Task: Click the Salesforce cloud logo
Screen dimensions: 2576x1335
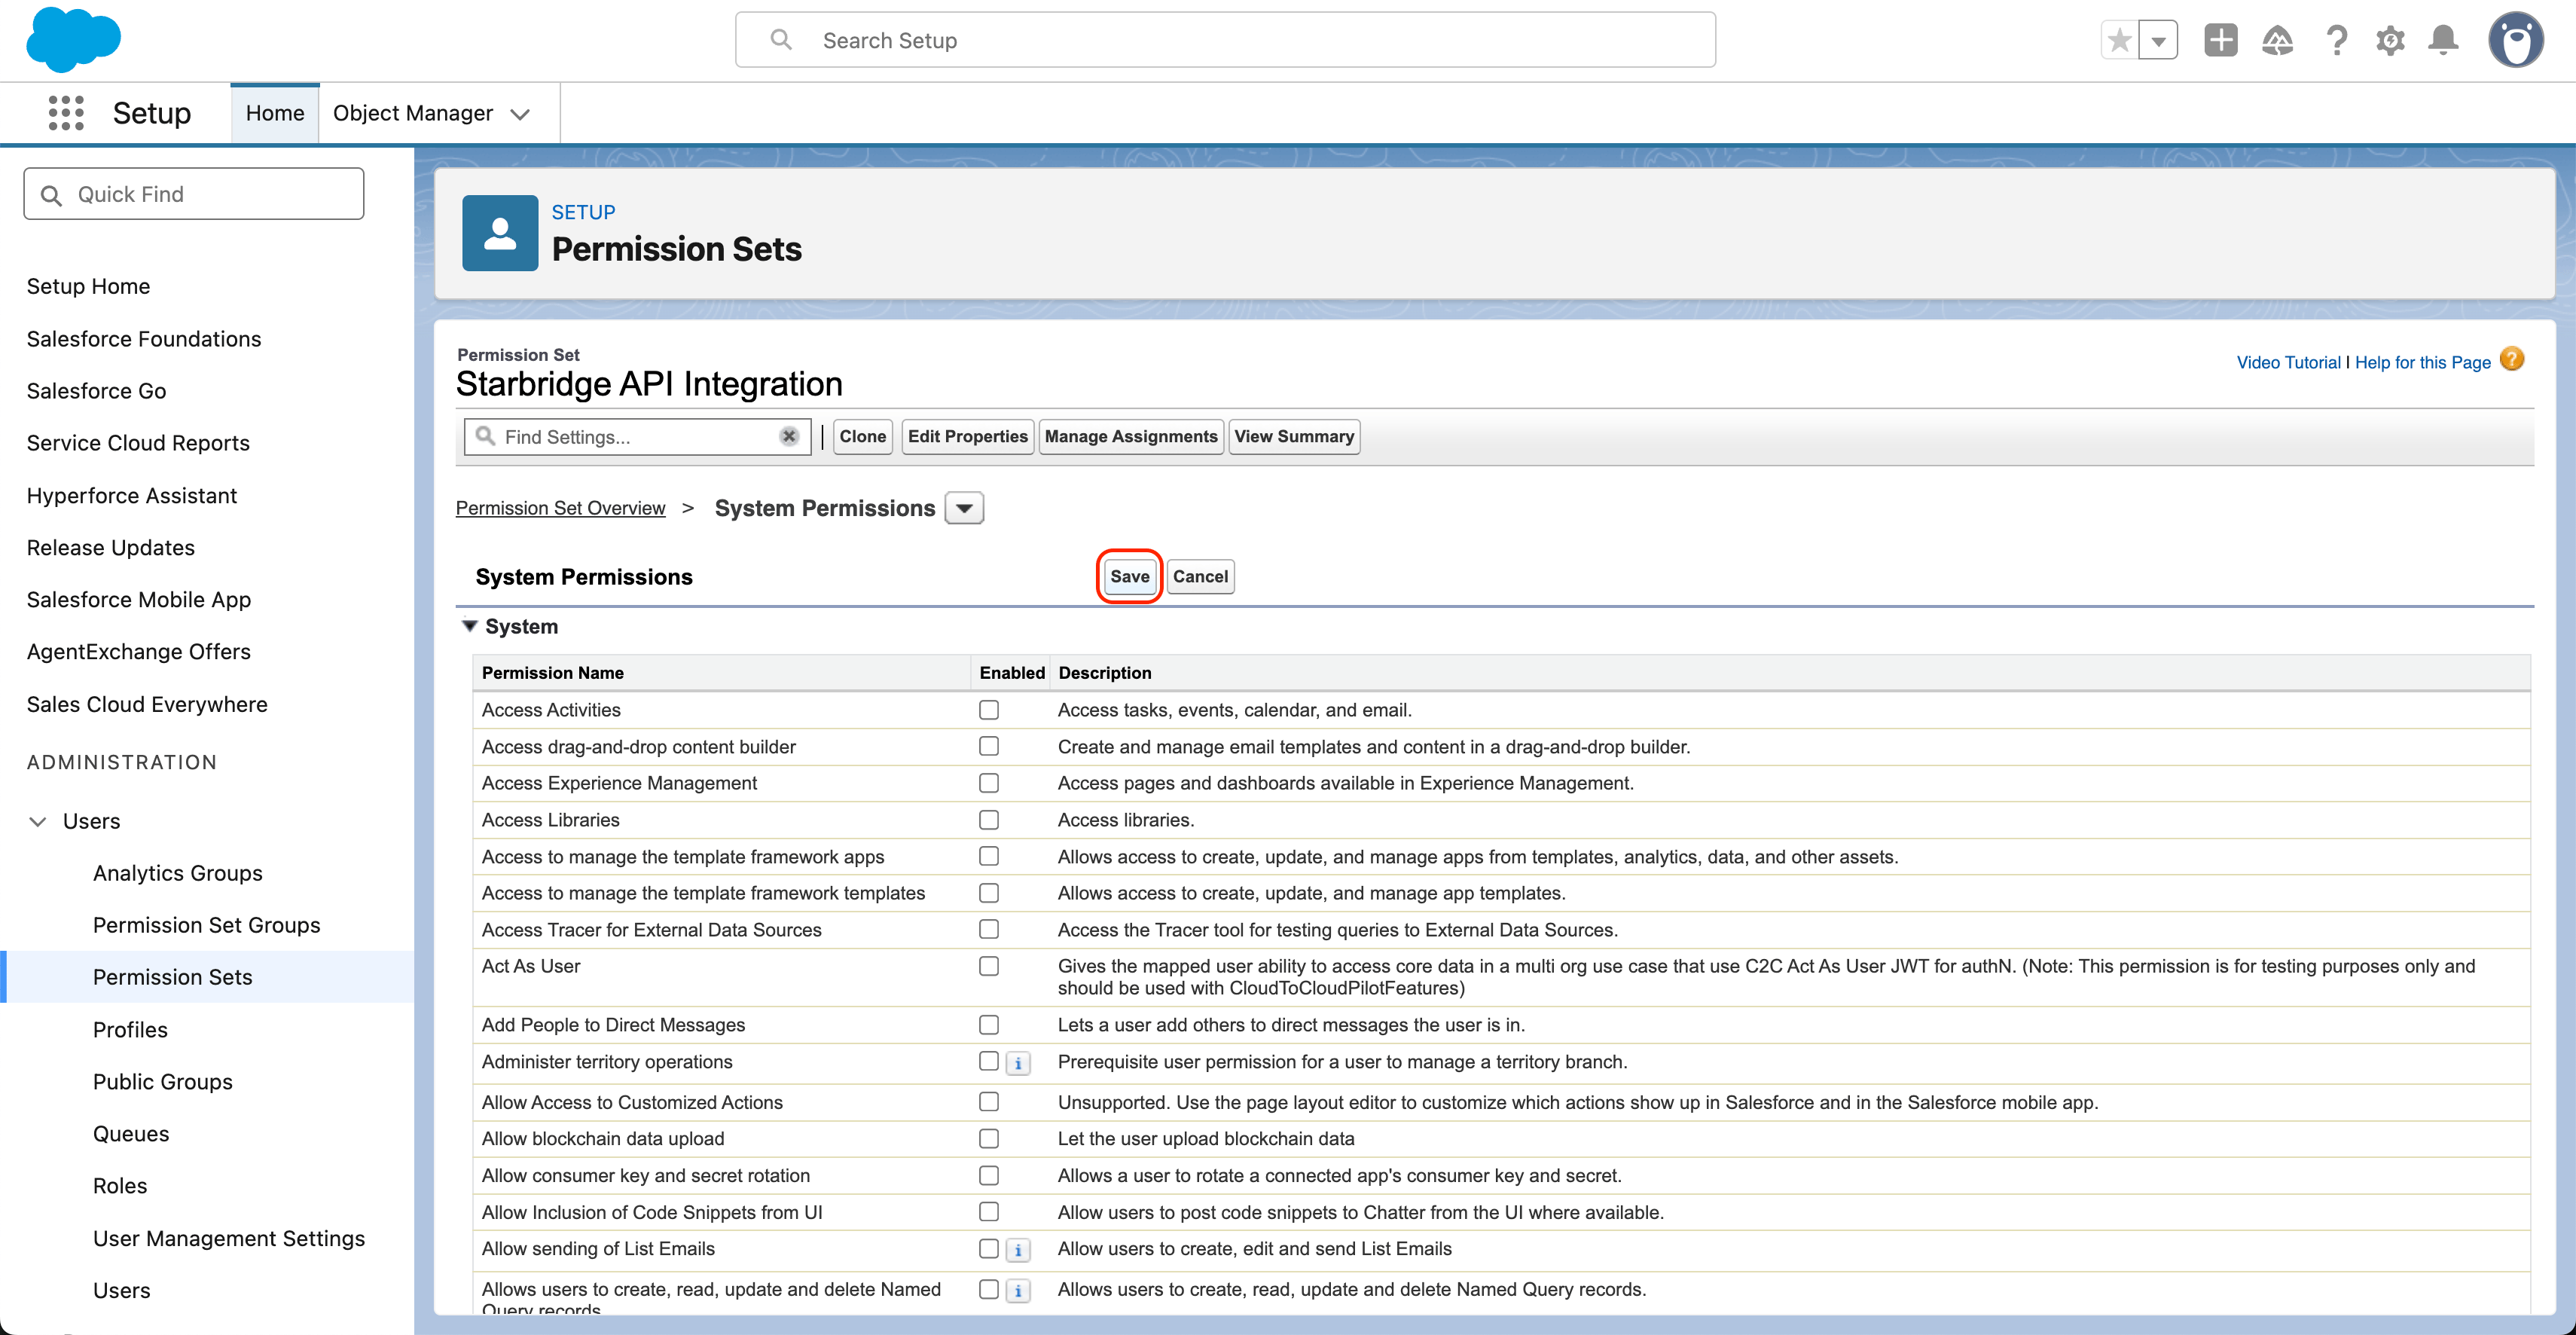Action: pyautogui.click(x=73, y=40)
